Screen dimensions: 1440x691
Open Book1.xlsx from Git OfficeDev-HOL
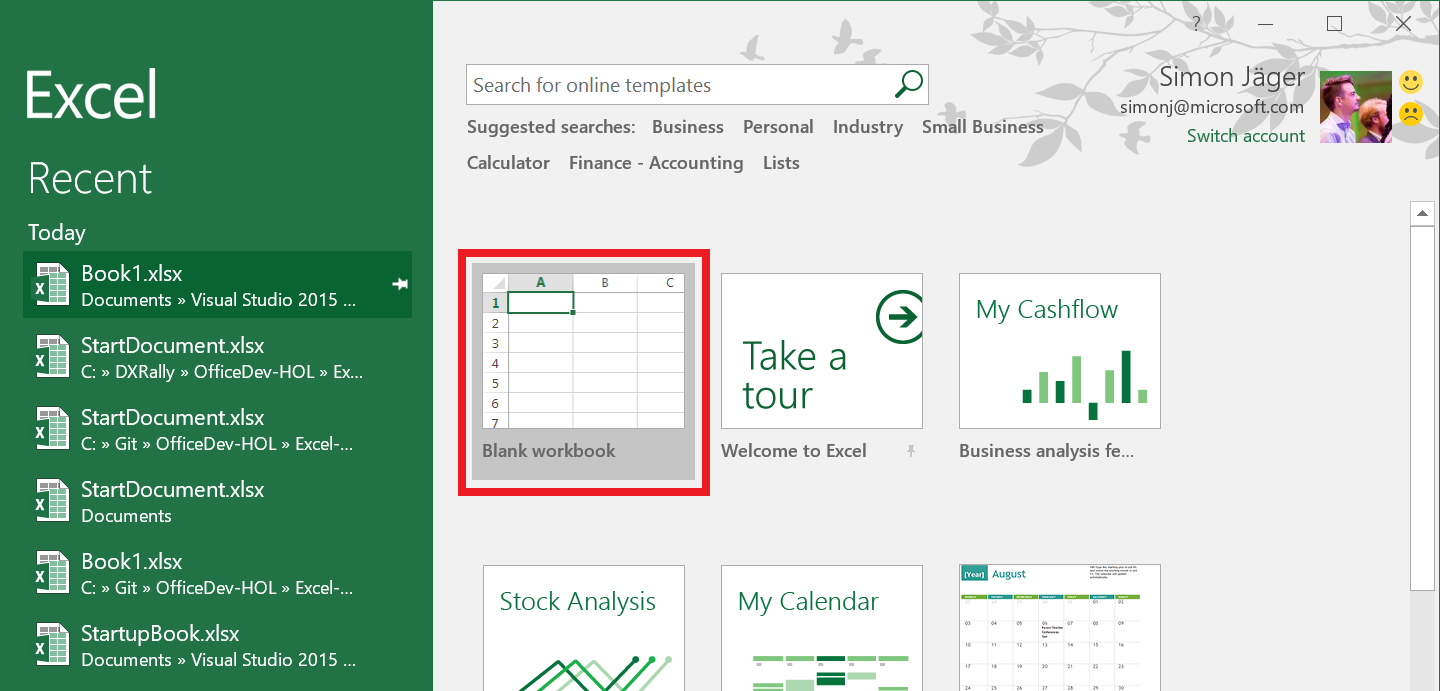tap(217, 573)
